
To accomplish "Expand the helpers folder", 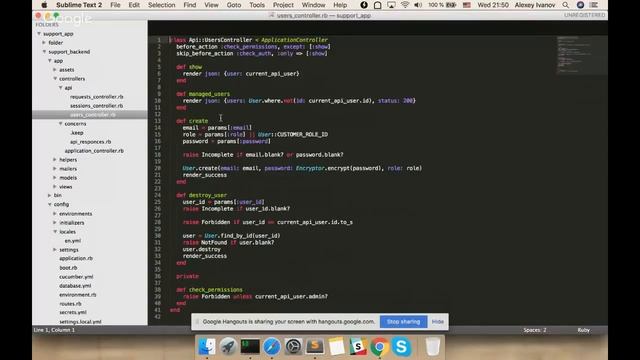I will (x=55, y=160).
